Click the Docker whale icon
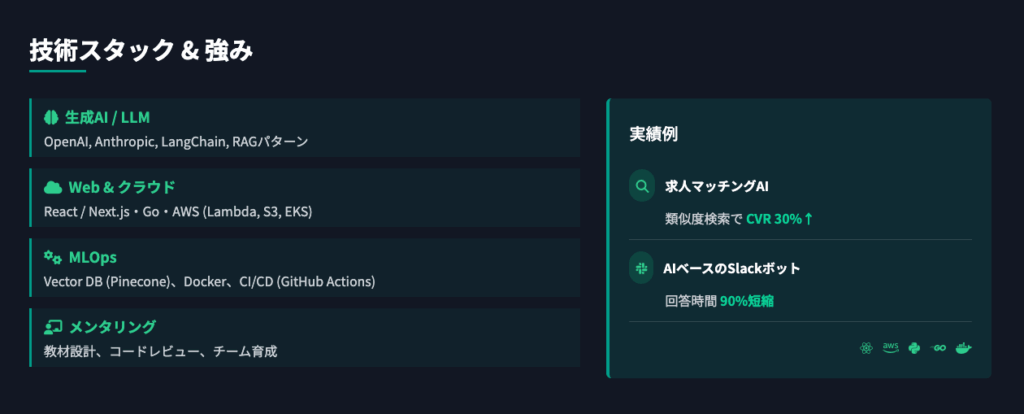The image size is (1024, 414). pyautogui.click(x=964, y=349)
